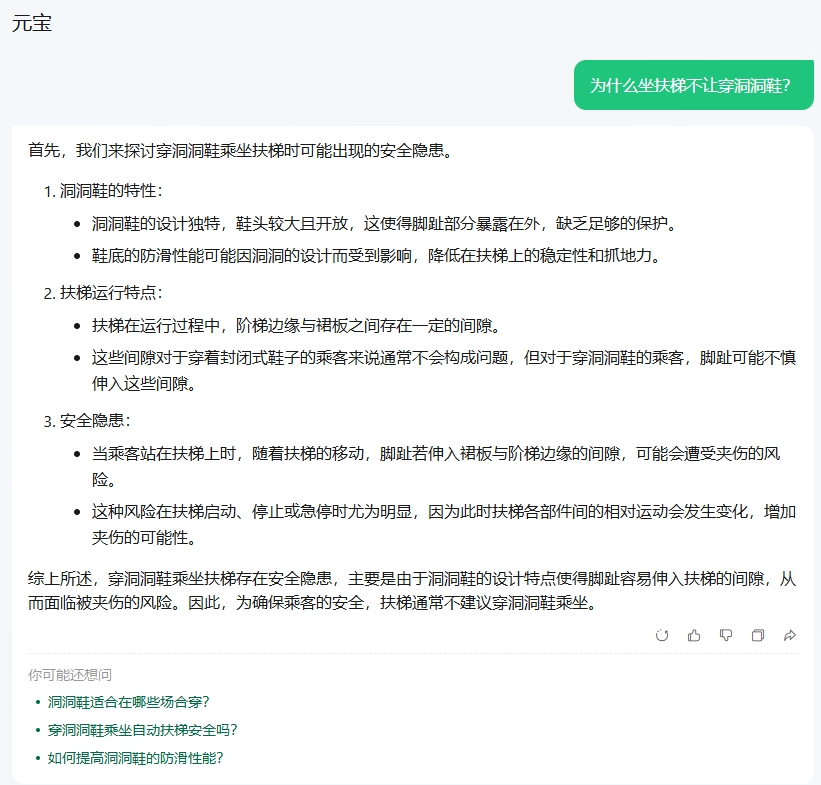Click the refresh-style regenerate control
The height and width of the screenshot is (785, 821).
click(662, 635)
